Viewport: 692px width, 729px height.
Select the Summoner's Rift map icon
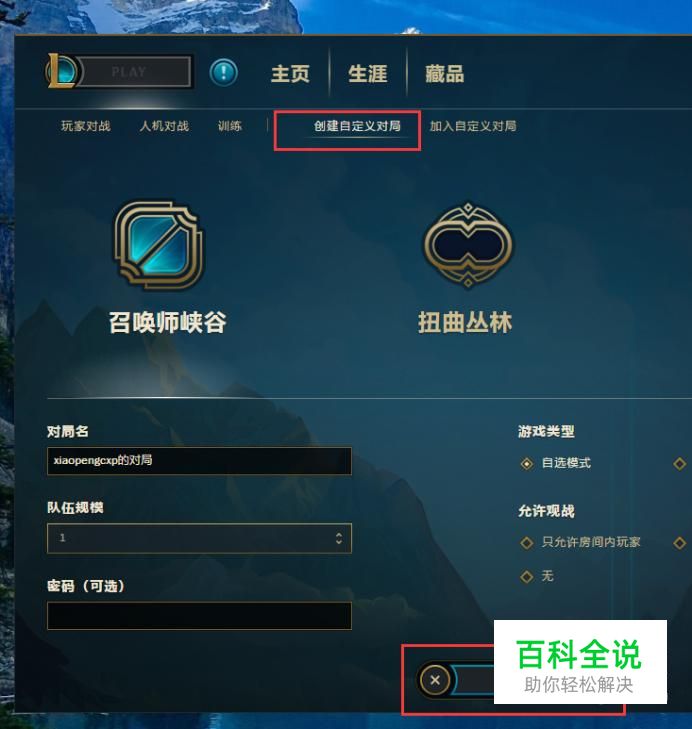pos(159,245)
